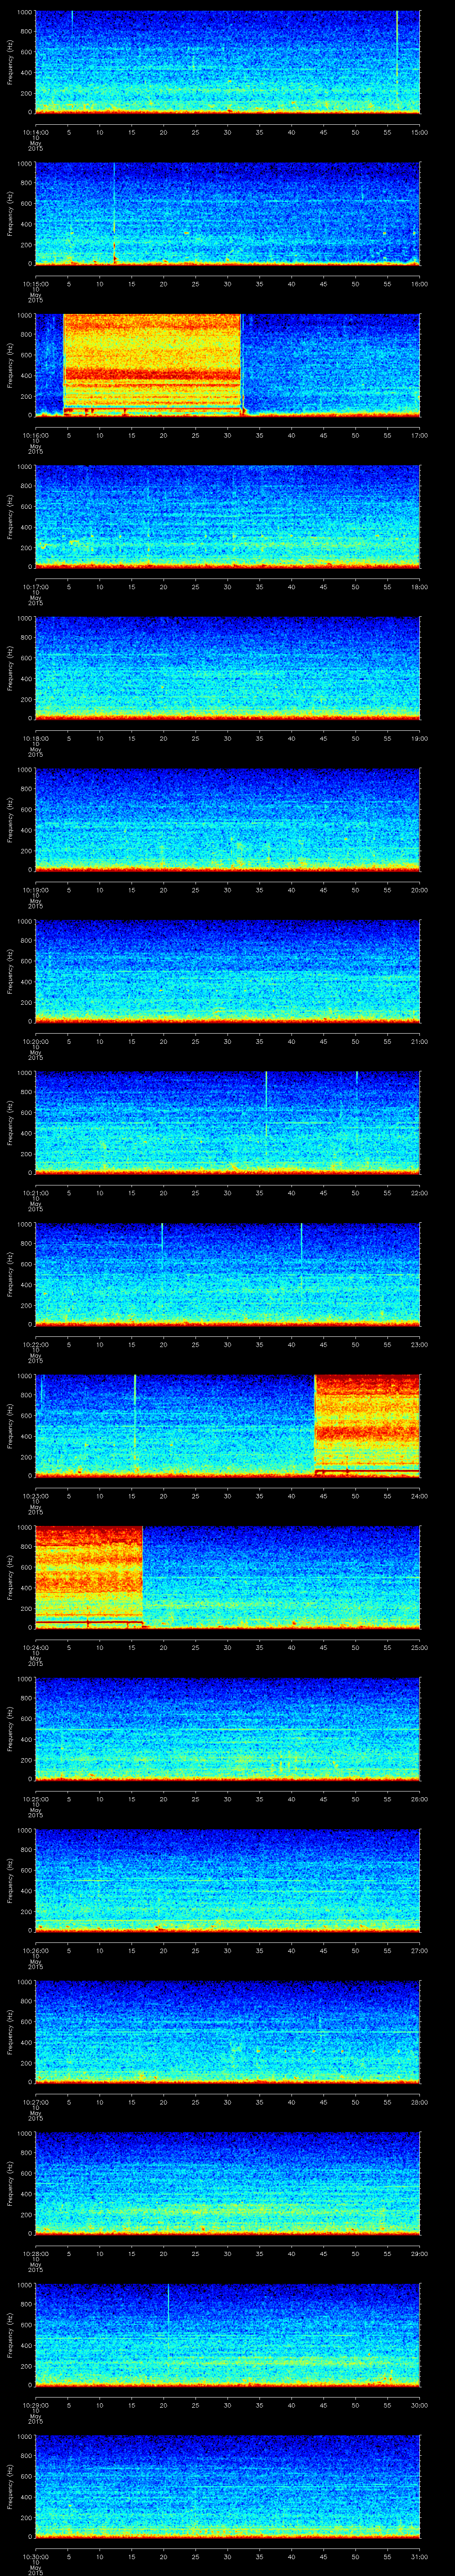Click the 31:00 end time label
The width and height of the screenshot is (455, 2576).
(x=420, y=2557)
